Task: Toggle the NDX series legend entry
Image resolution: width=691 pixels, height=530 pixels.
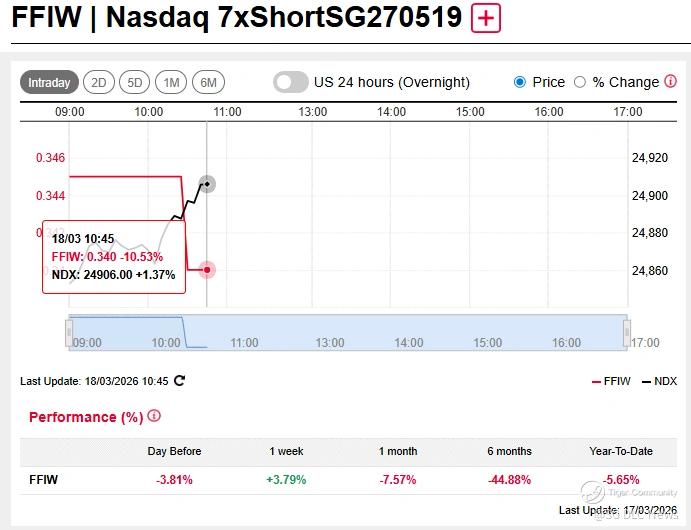Action: pyautogui.click(x=659, y=381)
